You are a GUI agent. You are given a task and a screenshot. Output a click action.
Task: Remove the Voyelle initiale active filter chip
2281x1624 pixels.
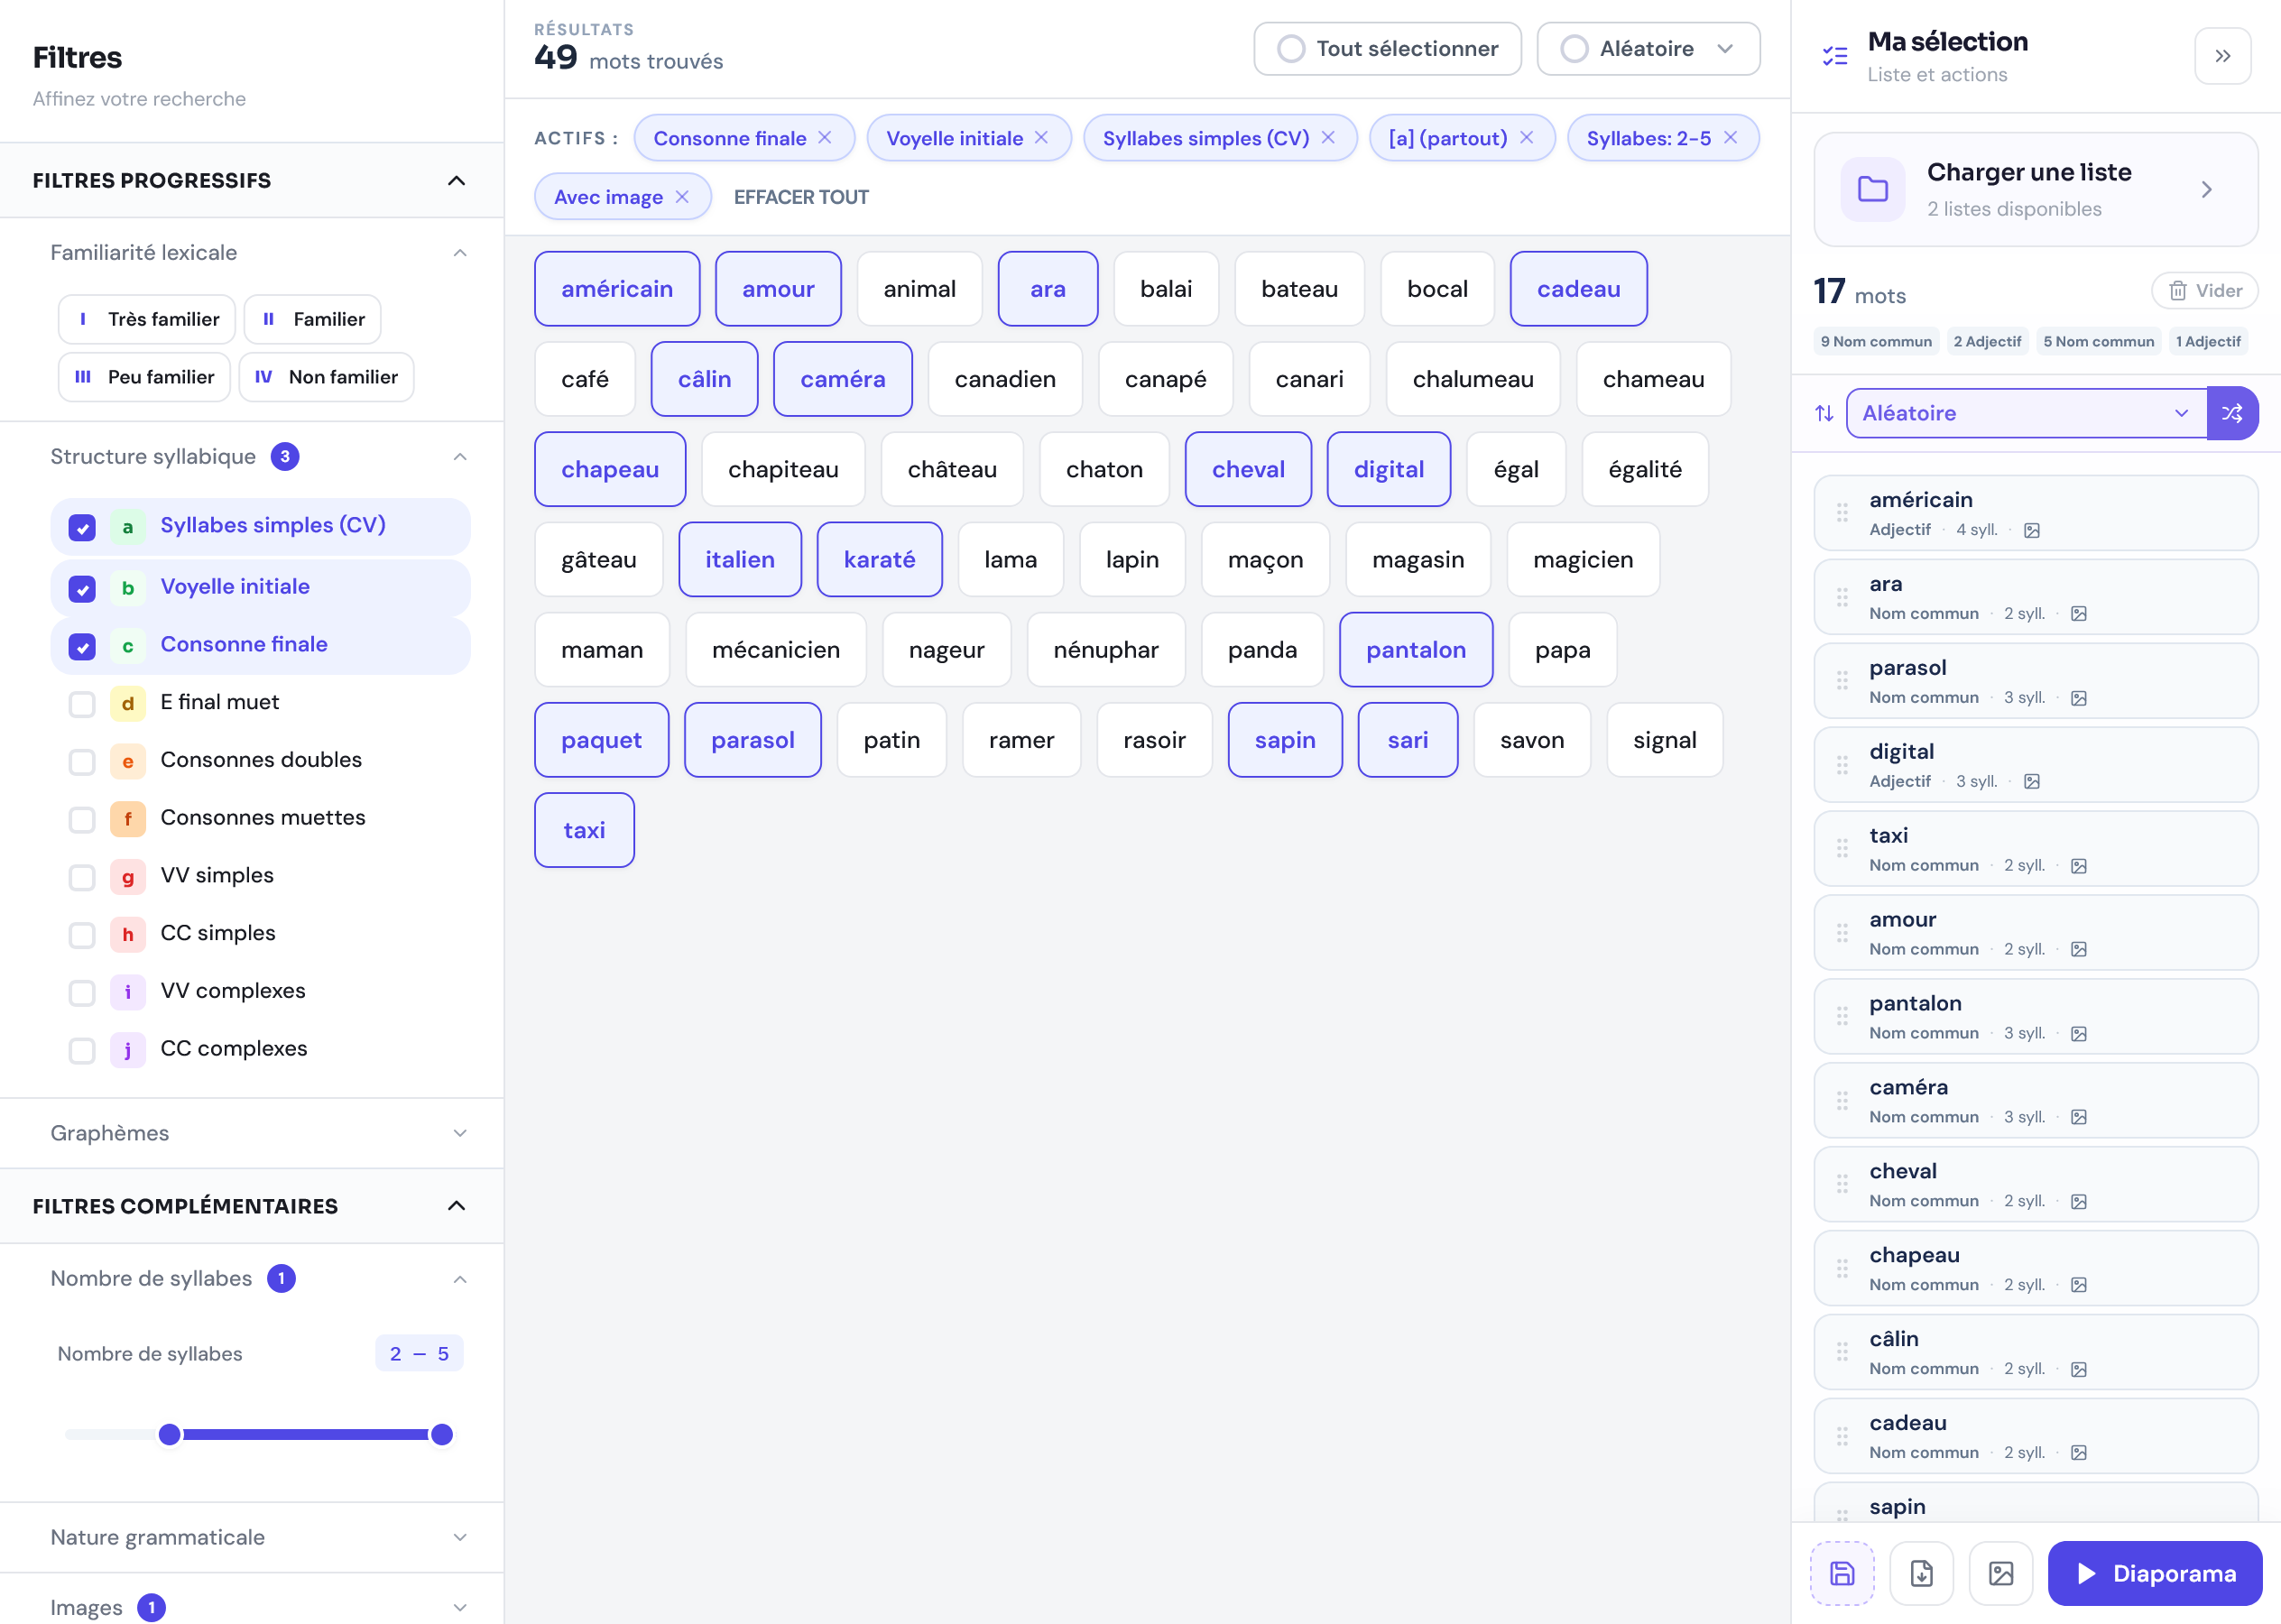[x=1041, y=138]
